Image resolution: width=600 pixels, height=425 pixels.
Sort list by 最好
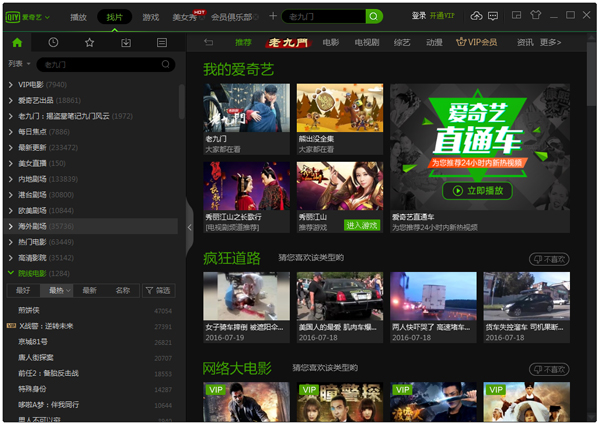[23, 291]
